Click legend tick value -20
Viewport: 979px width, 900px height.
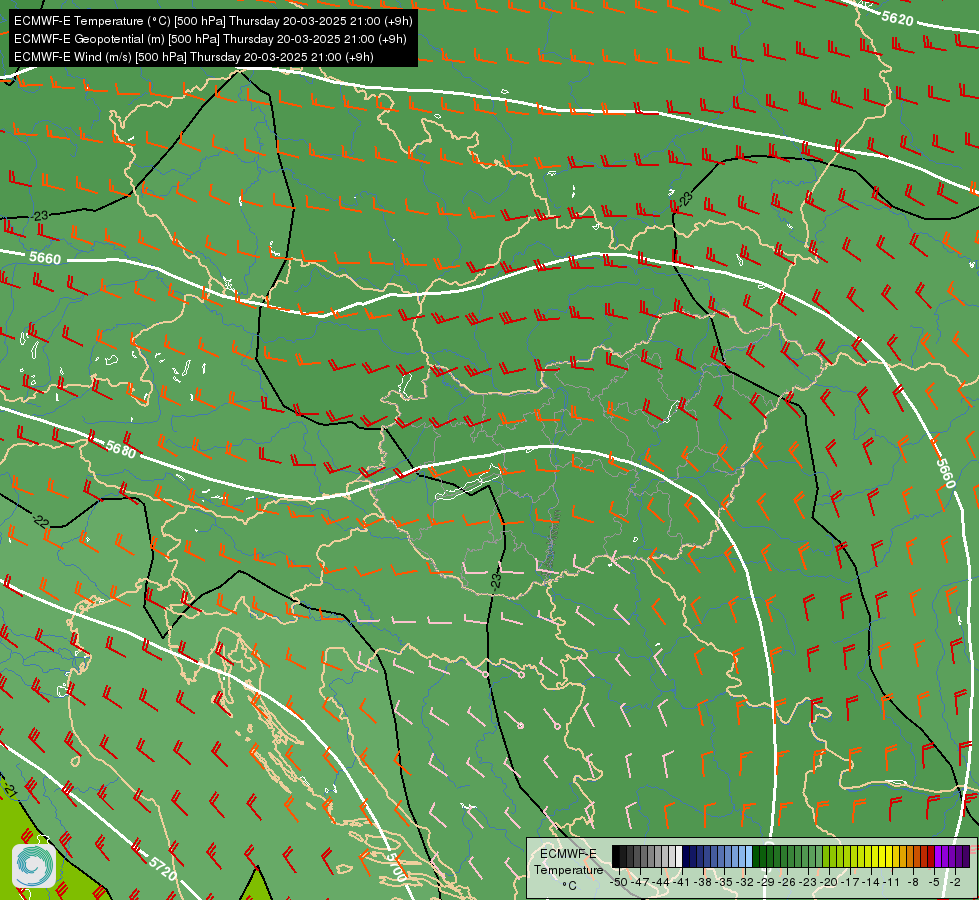[829, 882]
